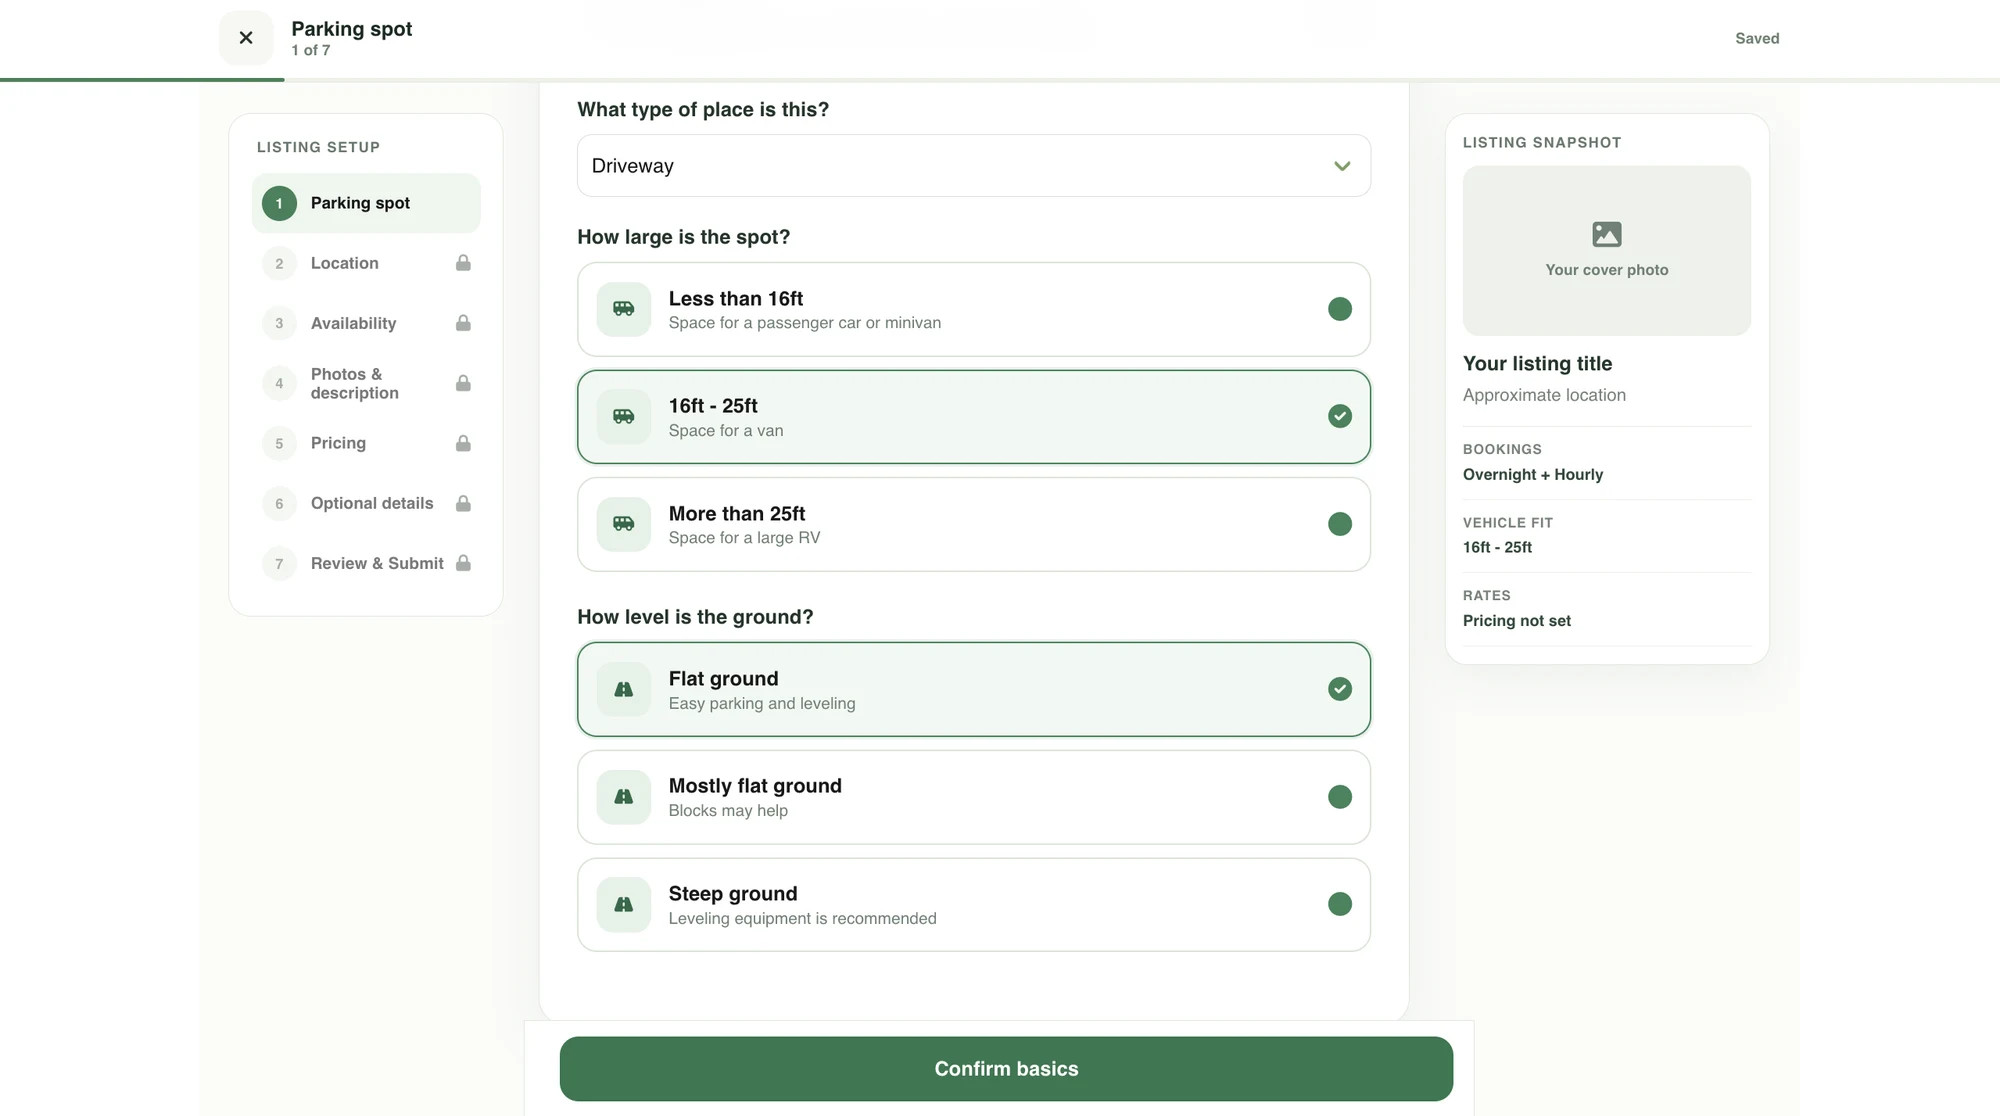
Task: Click the lock icon next to Pricing
Action: coord(463,443)
